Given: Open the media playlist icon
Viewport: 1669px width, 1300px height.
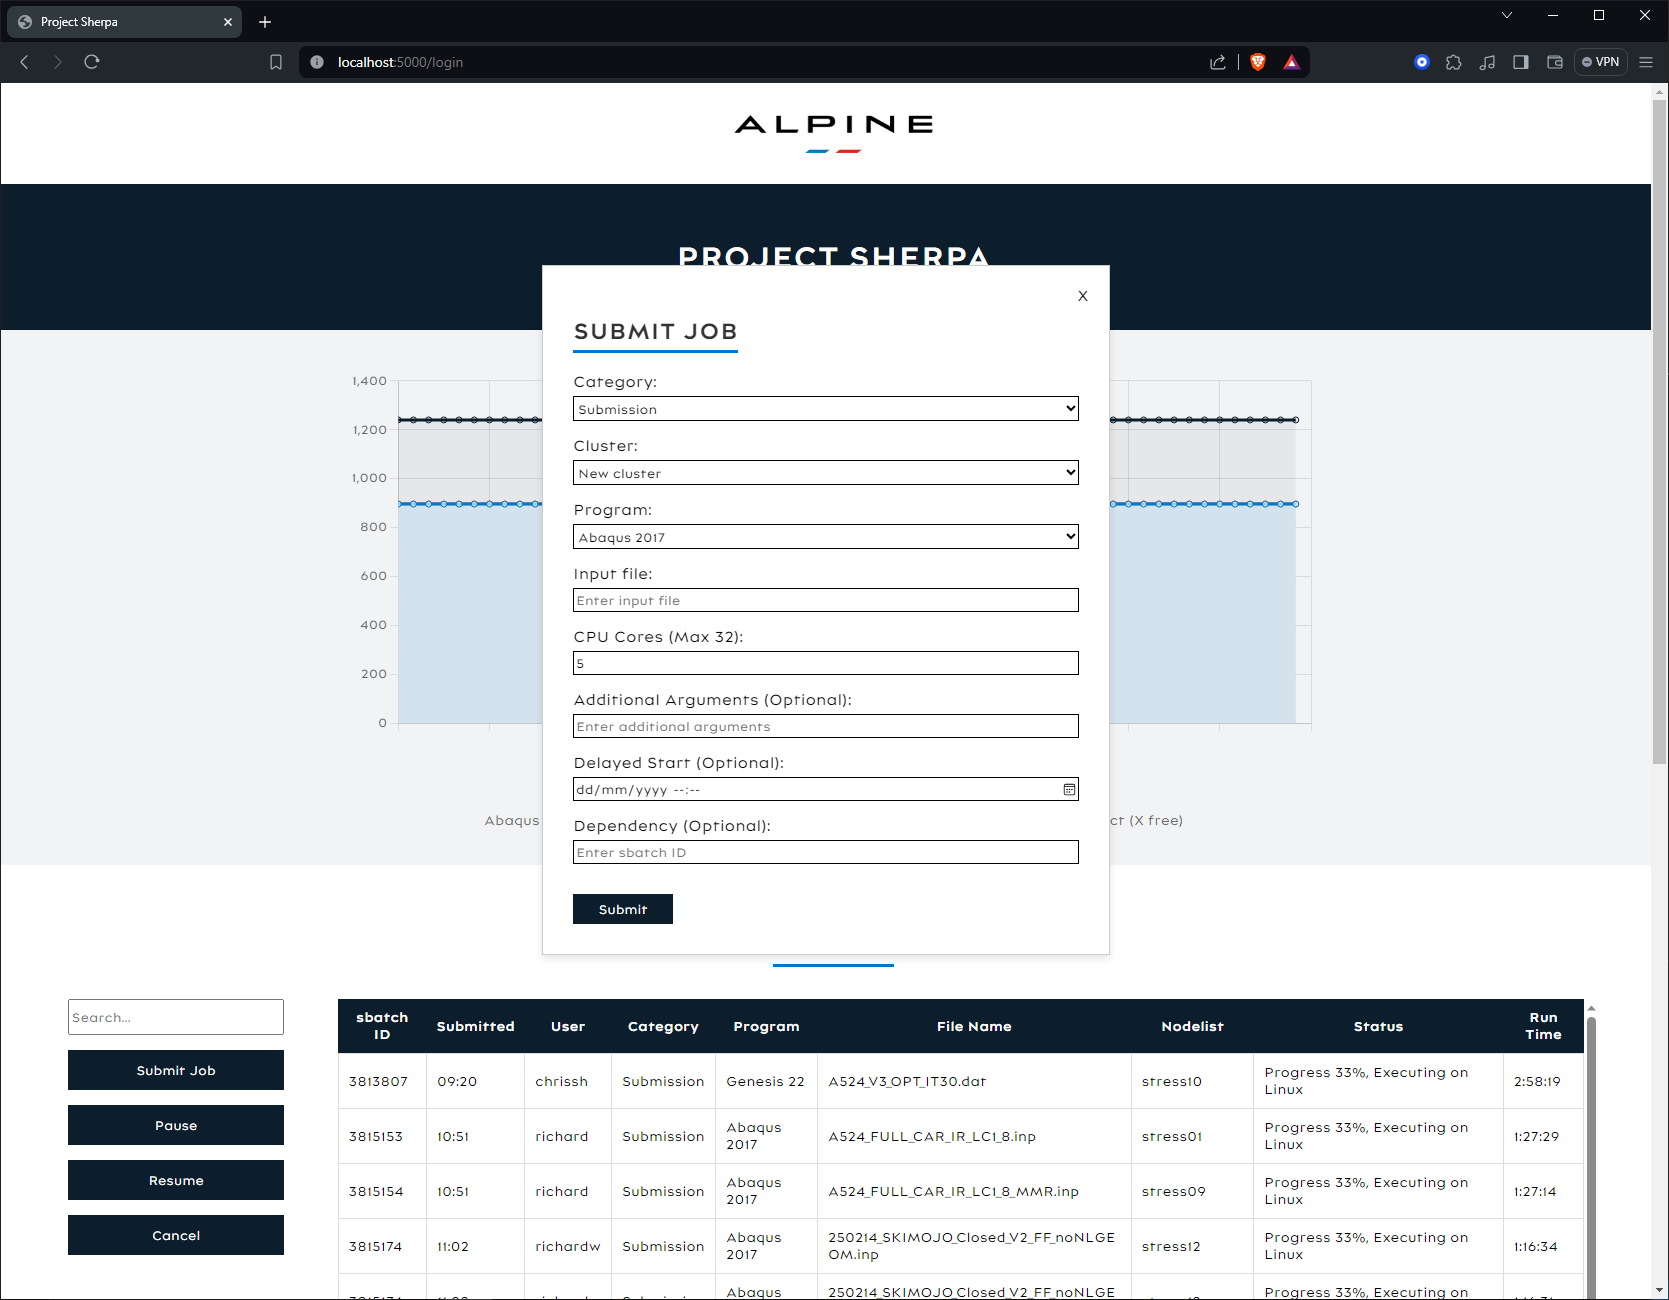Looking at the screenshot, I should (1487, 62).
